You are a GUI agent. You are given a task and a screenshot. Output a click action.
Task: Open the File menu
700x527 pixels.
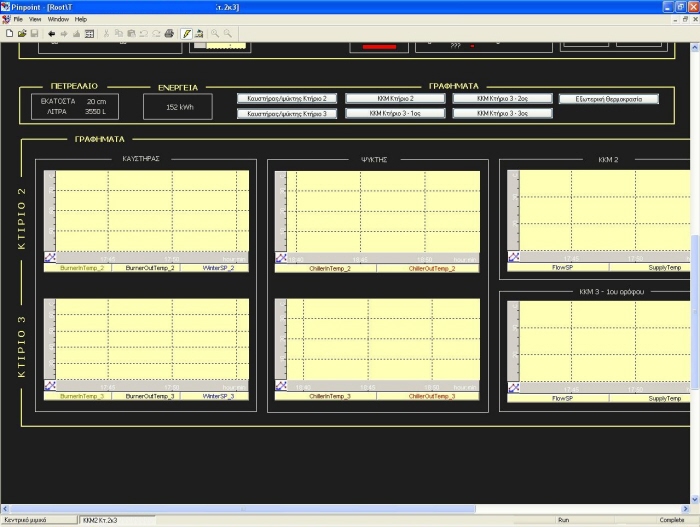[18, 19]
